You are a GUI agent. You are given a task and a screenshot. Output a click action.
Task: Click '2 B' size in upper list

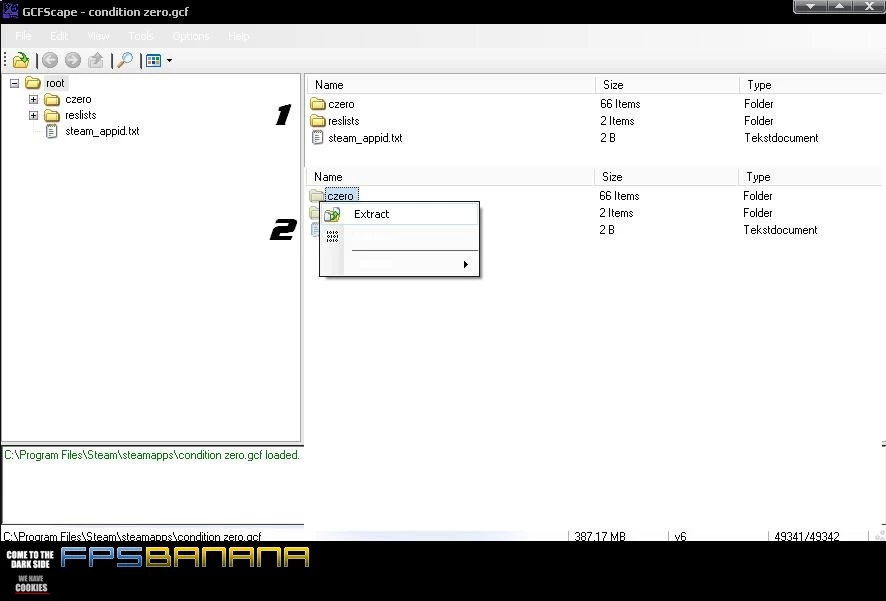607,138
